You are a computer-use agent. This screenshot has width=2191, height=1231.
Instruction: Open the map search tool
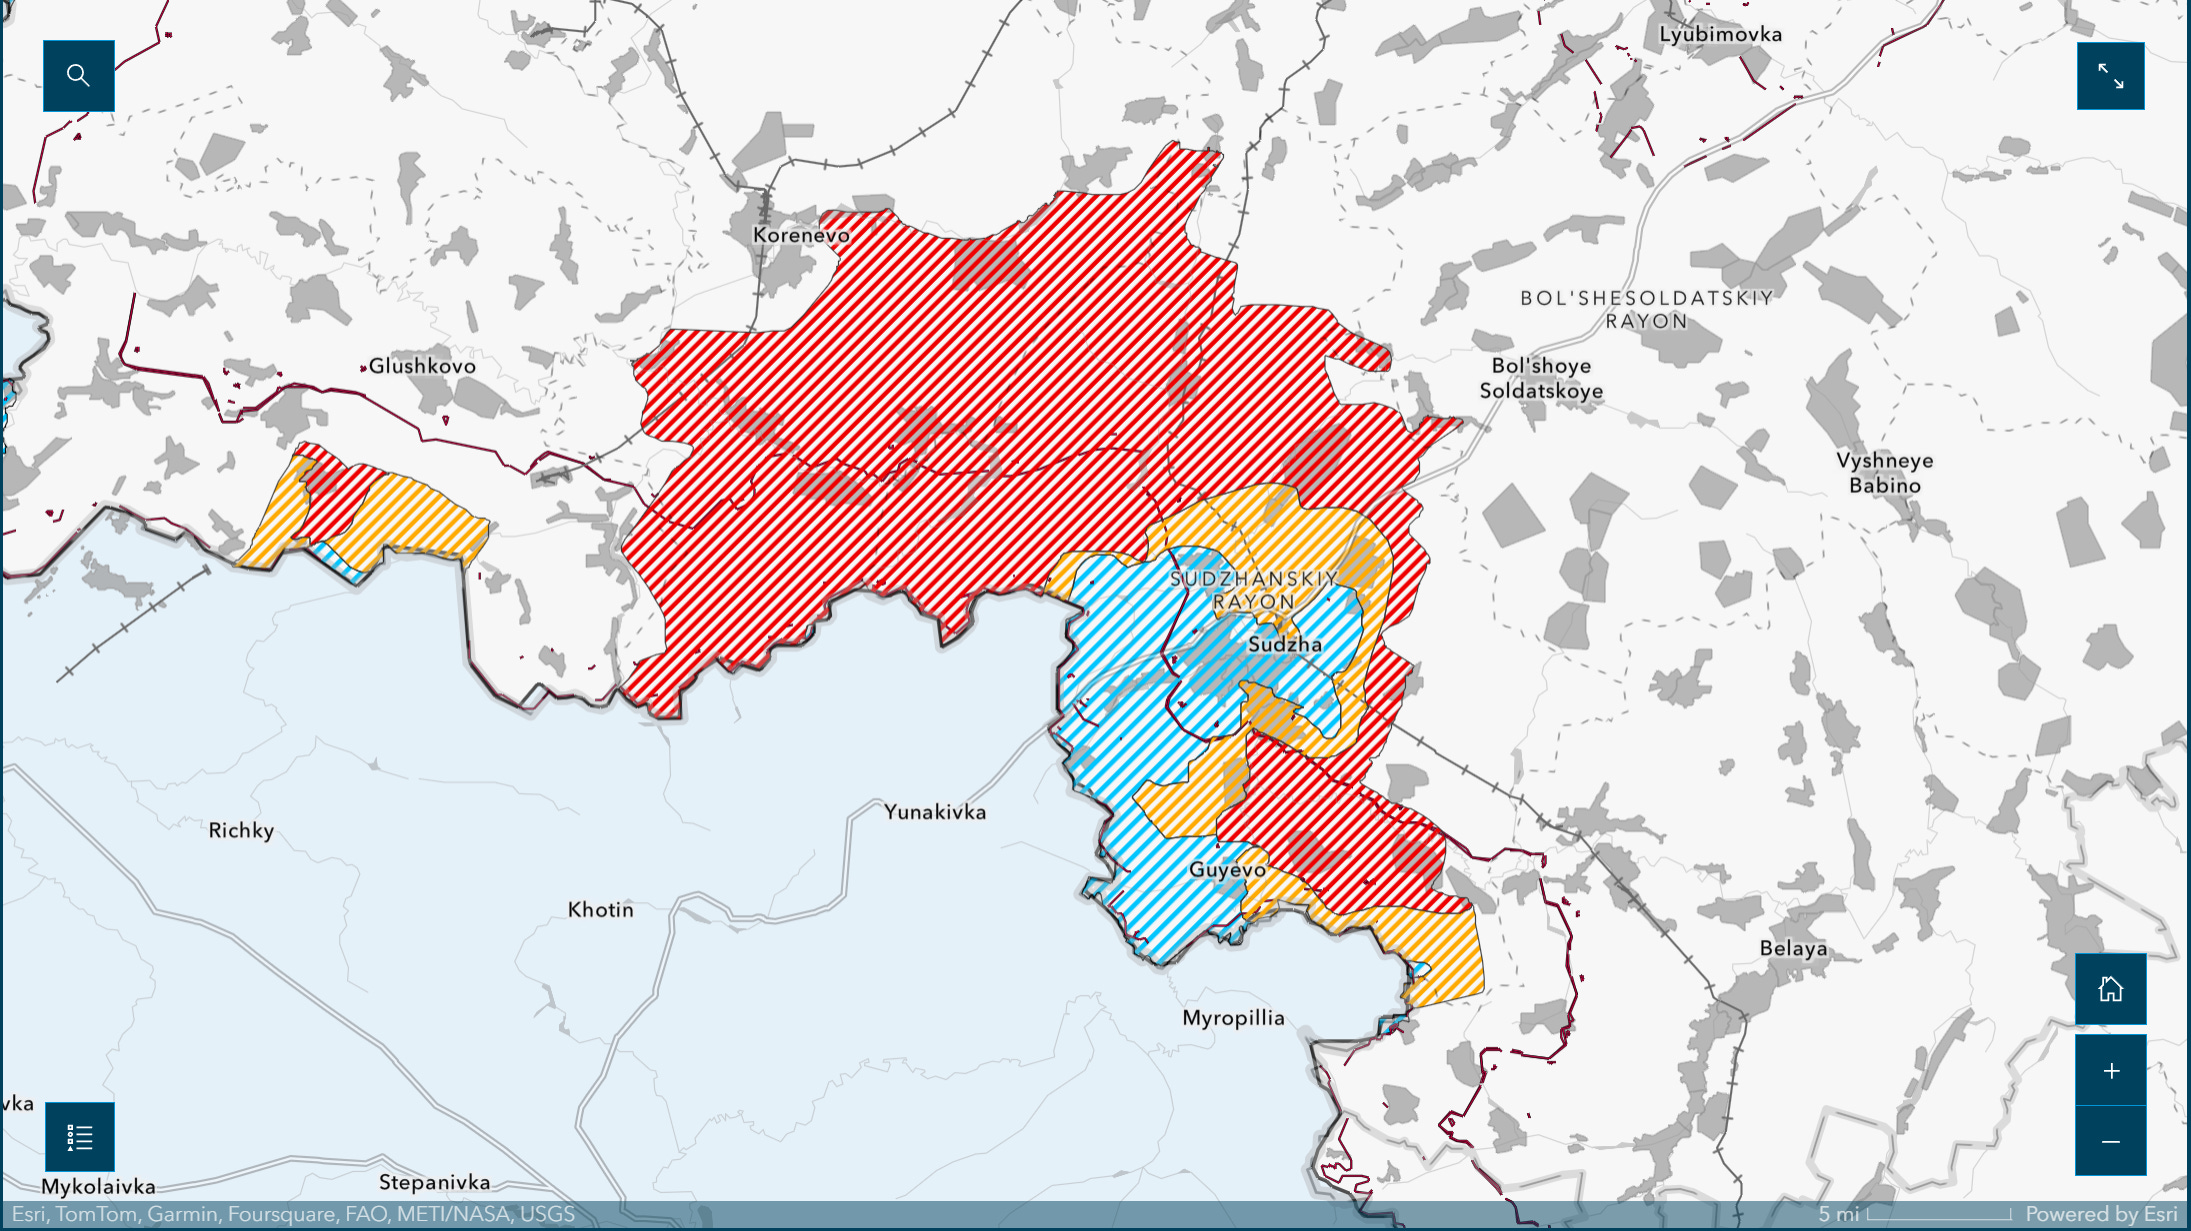[x=78, y=76]
